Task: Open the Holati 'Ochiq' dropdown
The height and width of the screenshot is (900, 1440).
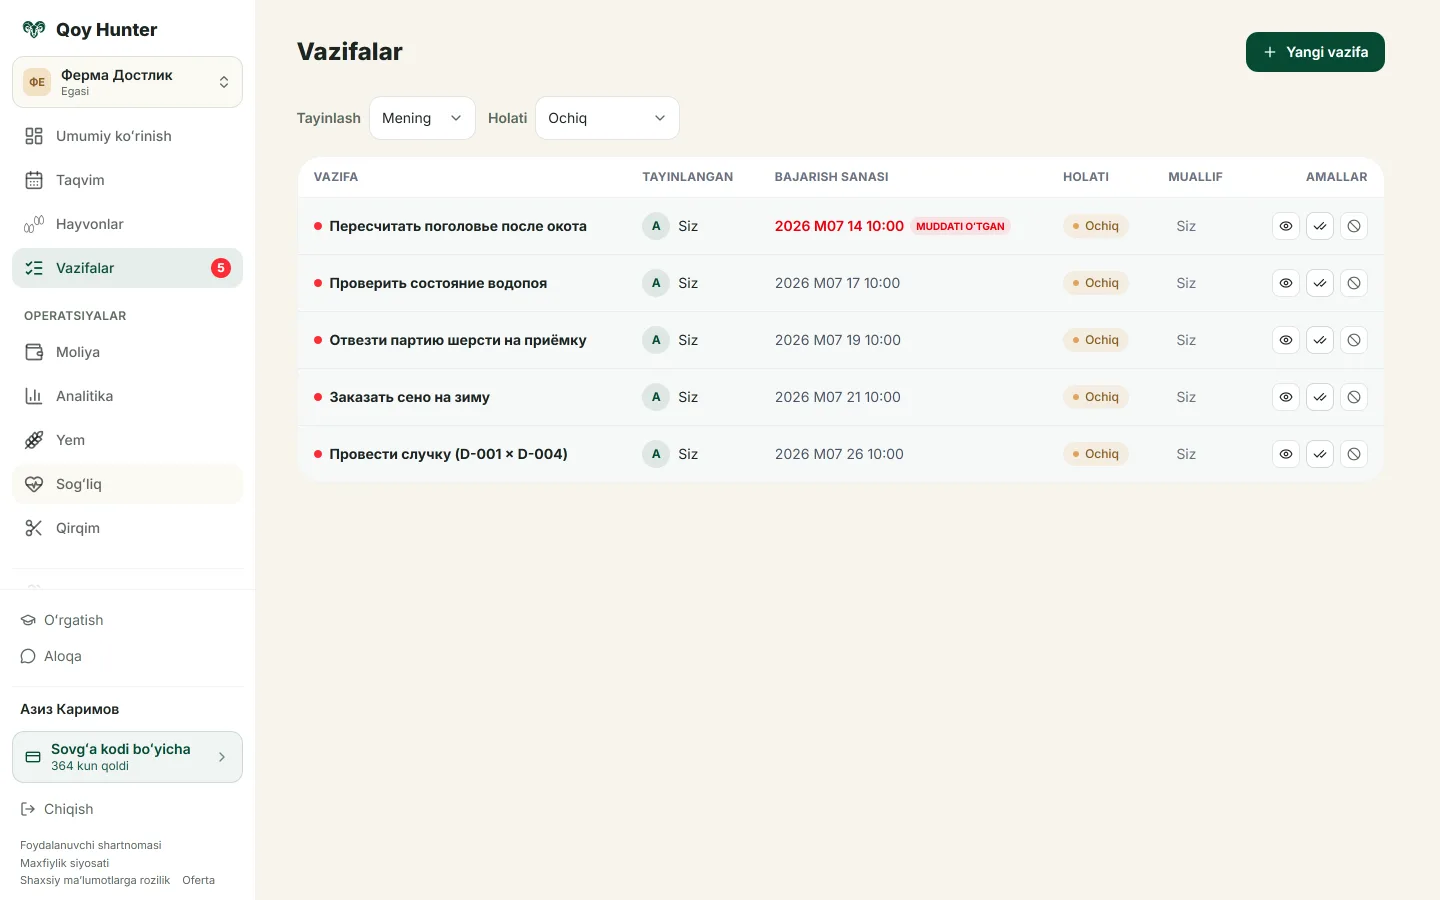Action: (607, 118)
